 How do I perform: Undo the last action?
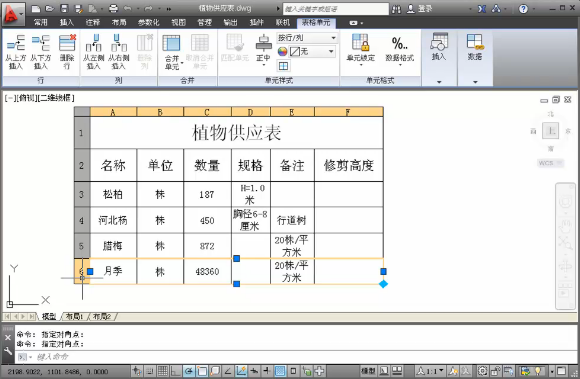[127, 9]
